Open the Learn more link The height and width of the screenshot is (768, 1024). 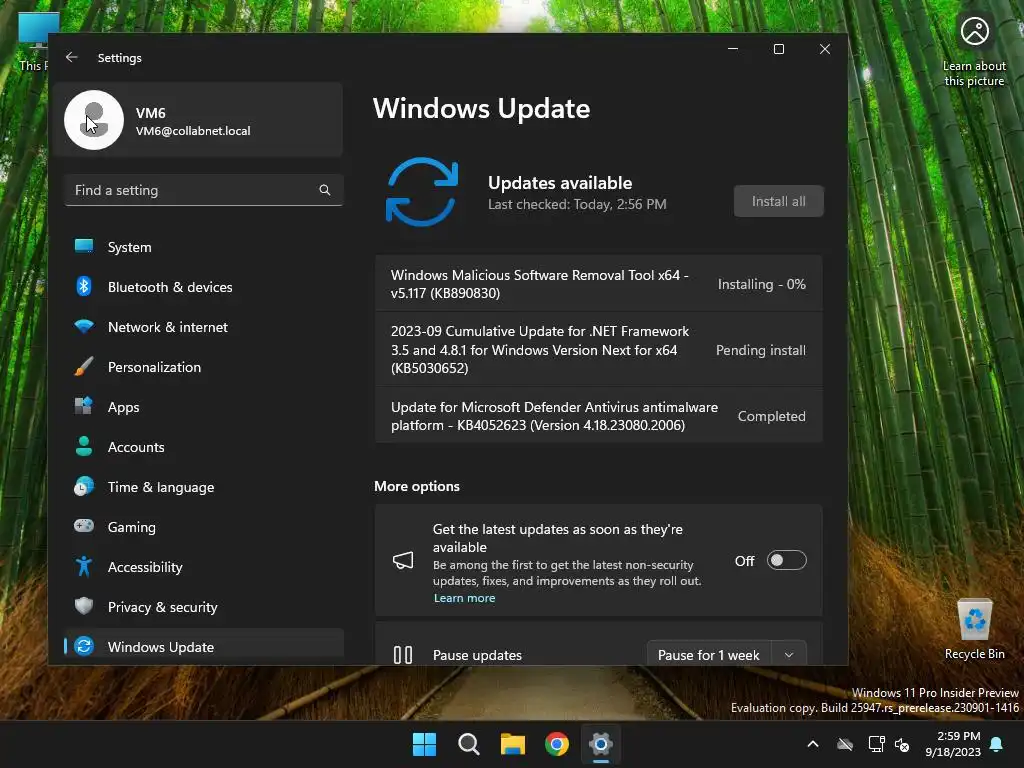(464, 598)
